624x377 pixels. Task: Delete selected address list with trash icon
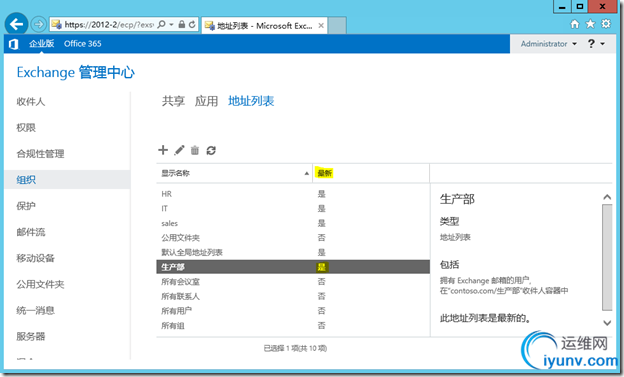click(x=195, y=150)
